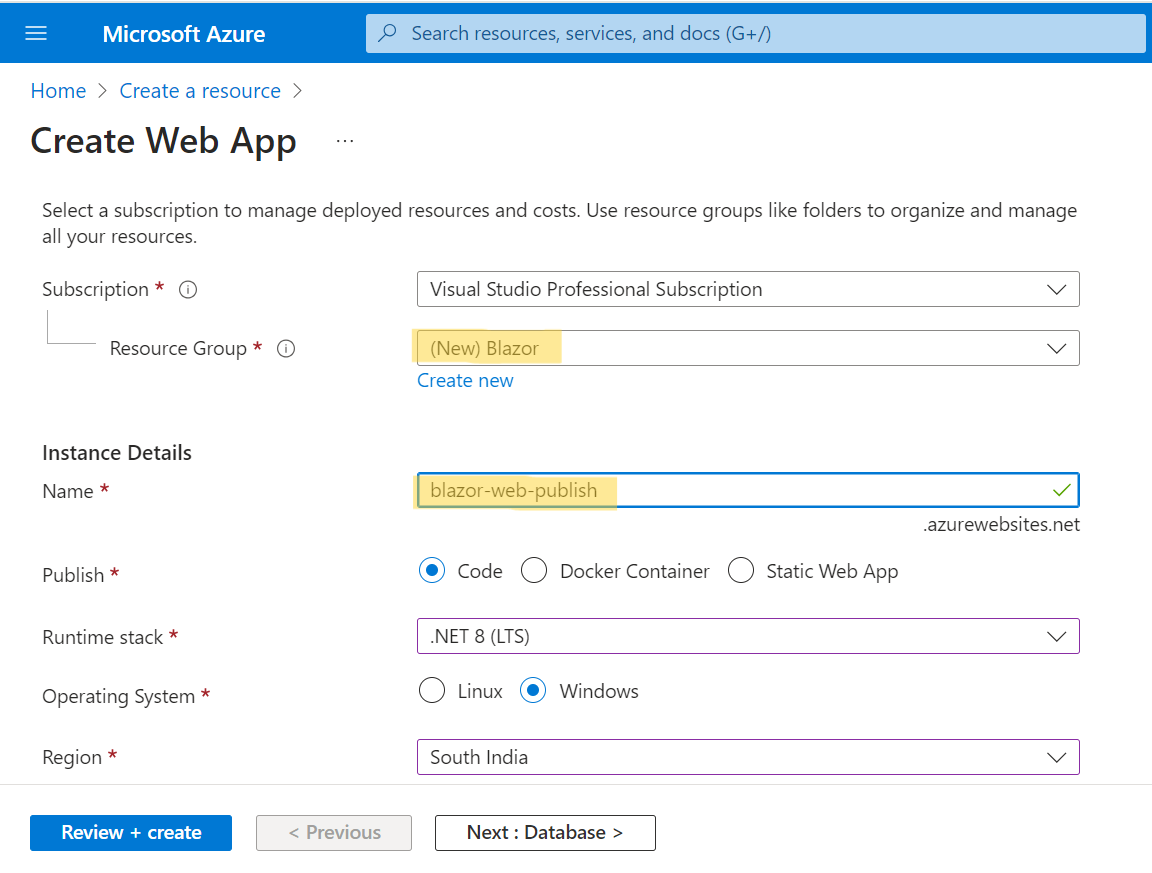Screen dimensions: 1152x873
Task: Choose Windows as operating system
Action: point(534,691)
